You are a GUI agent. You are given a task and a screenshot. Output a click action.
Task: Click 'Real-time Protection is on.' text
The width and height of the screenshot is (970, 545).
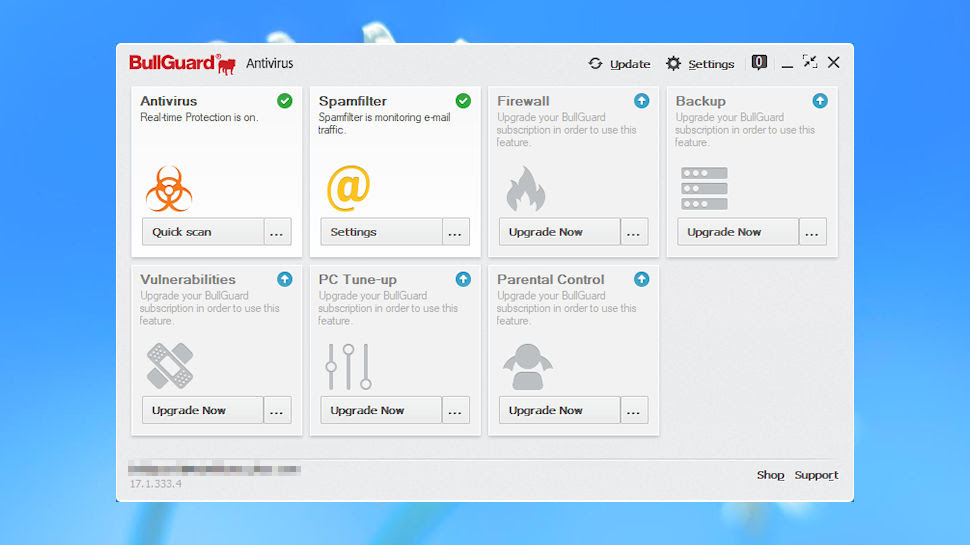pos(199,117)
